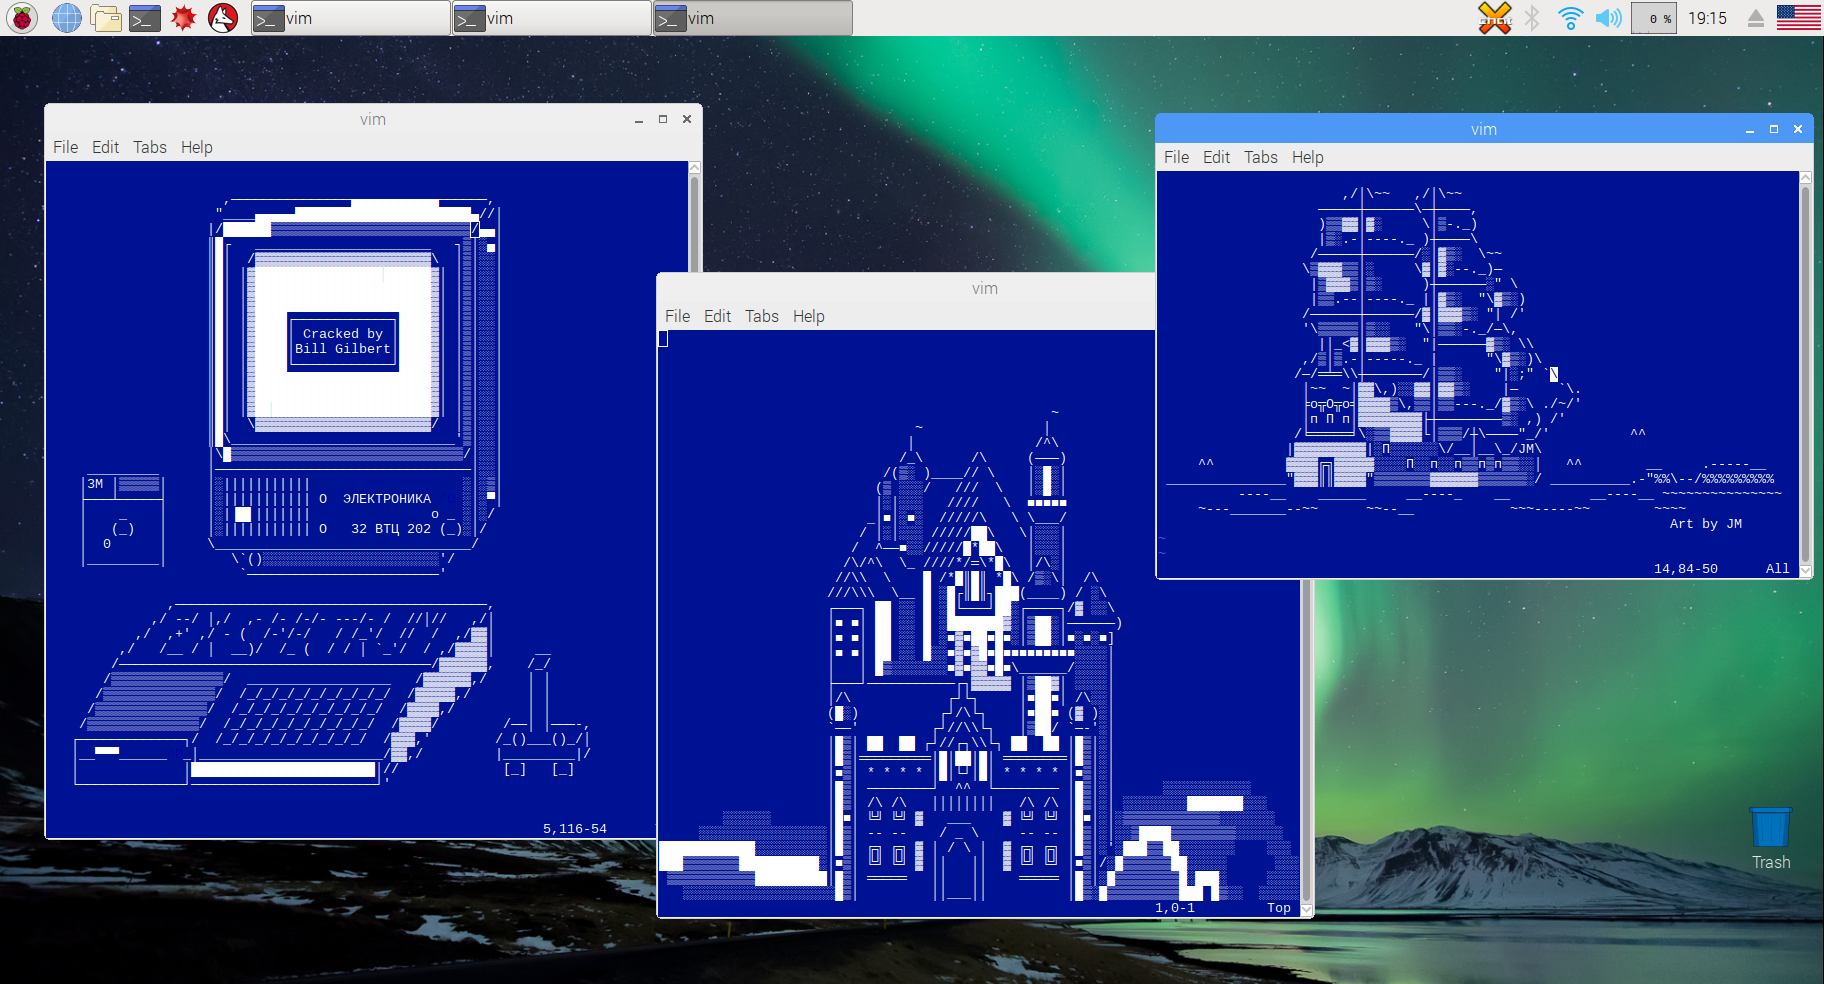1824x984 pixels.
Task: Click the orange X tray icon
Action: 1495,18
